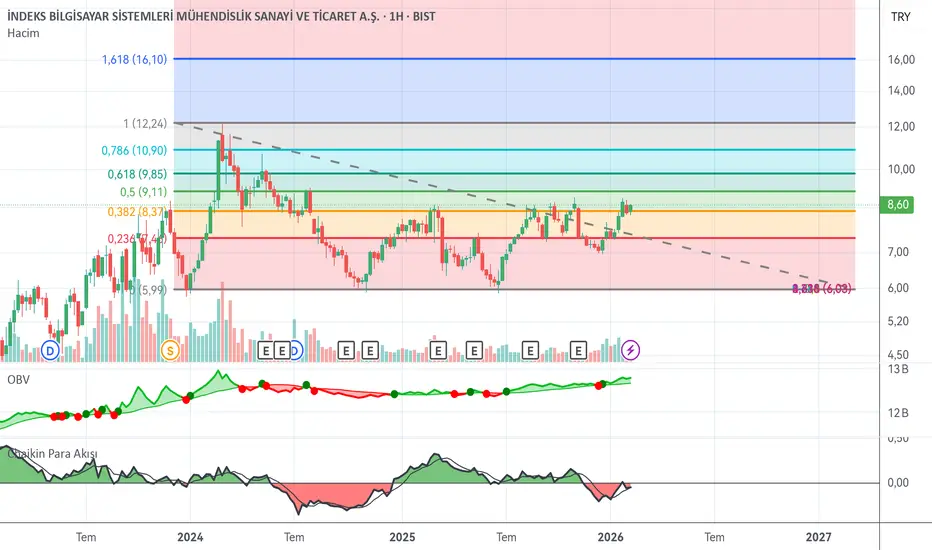Click the blue D dividend marker near chart start
This screenshot has width=932, height=550.
(51, 351)
